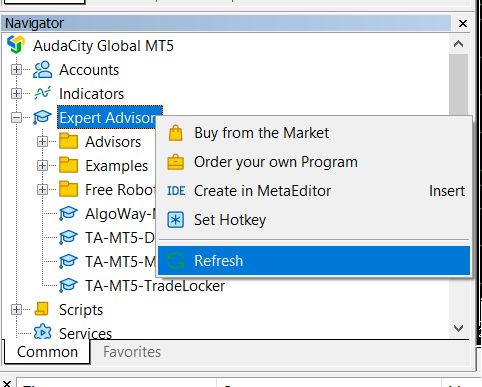Select the Advisors folder label

[113, 142]
